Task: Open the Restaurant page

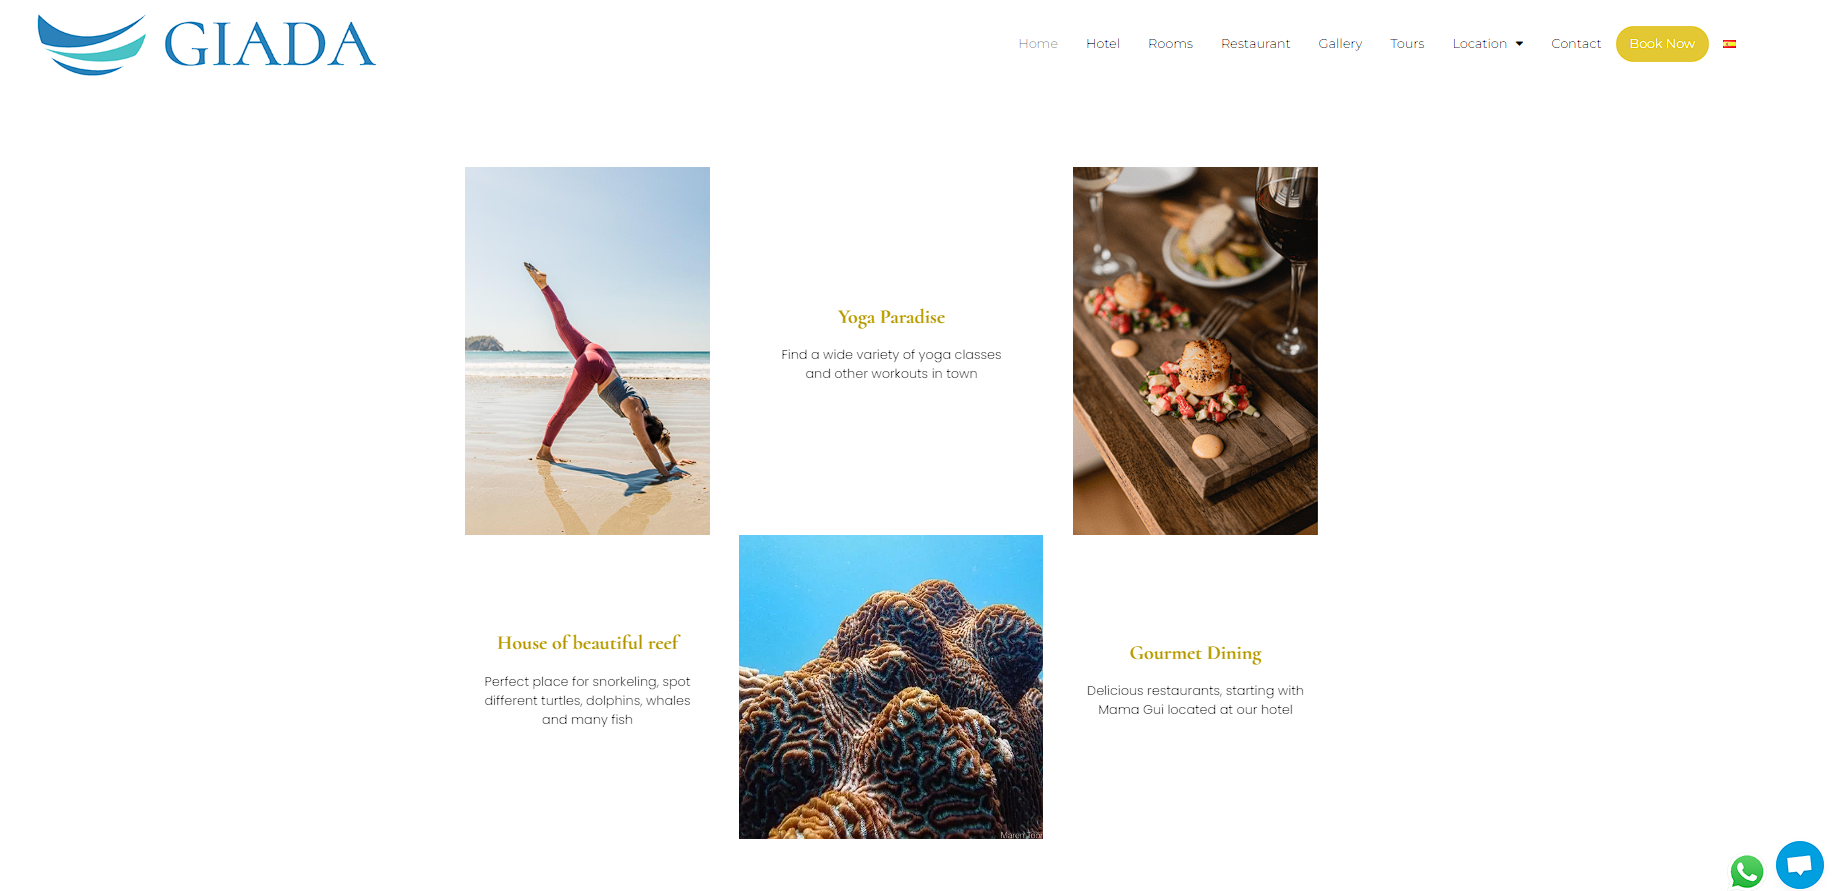Action: [x=1255, y=44]
